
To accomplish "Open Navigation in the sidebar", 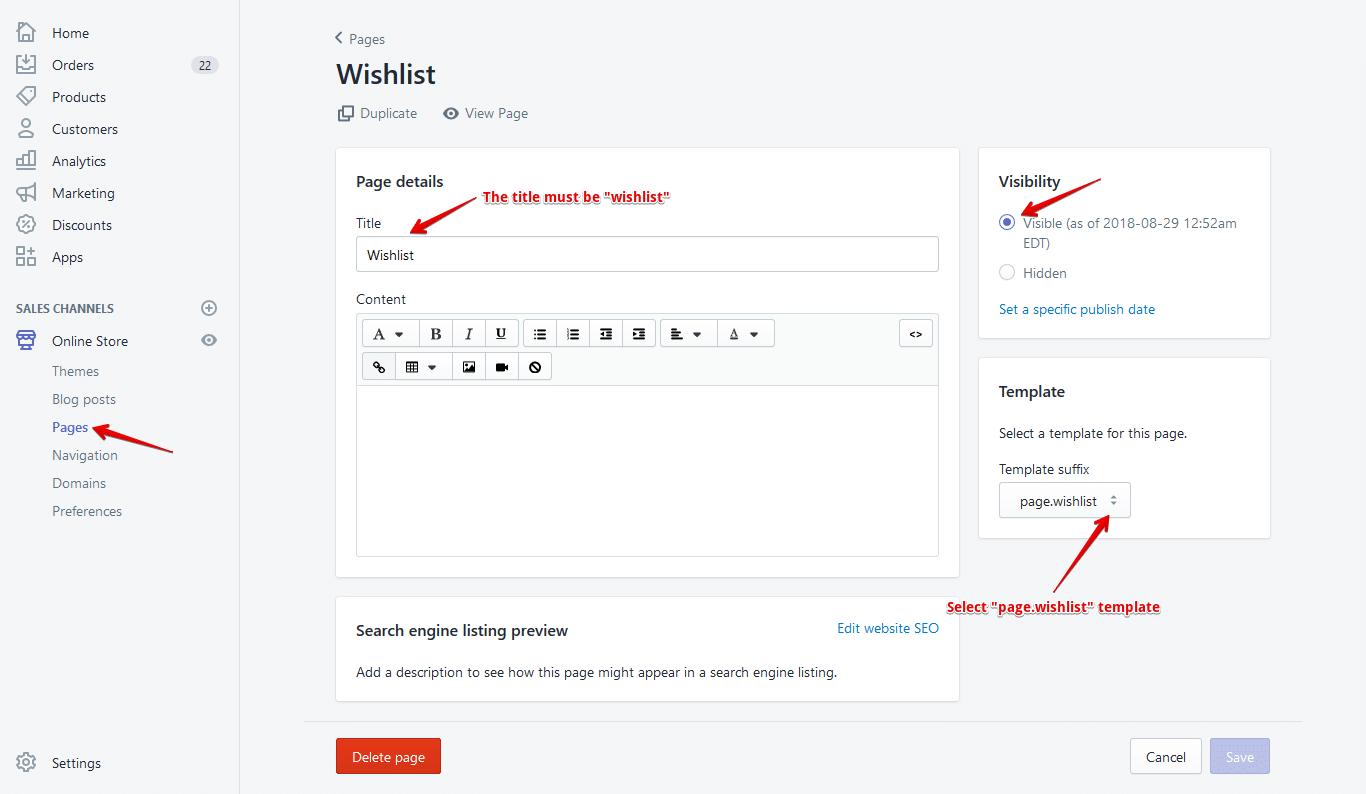I will (84, 454).
